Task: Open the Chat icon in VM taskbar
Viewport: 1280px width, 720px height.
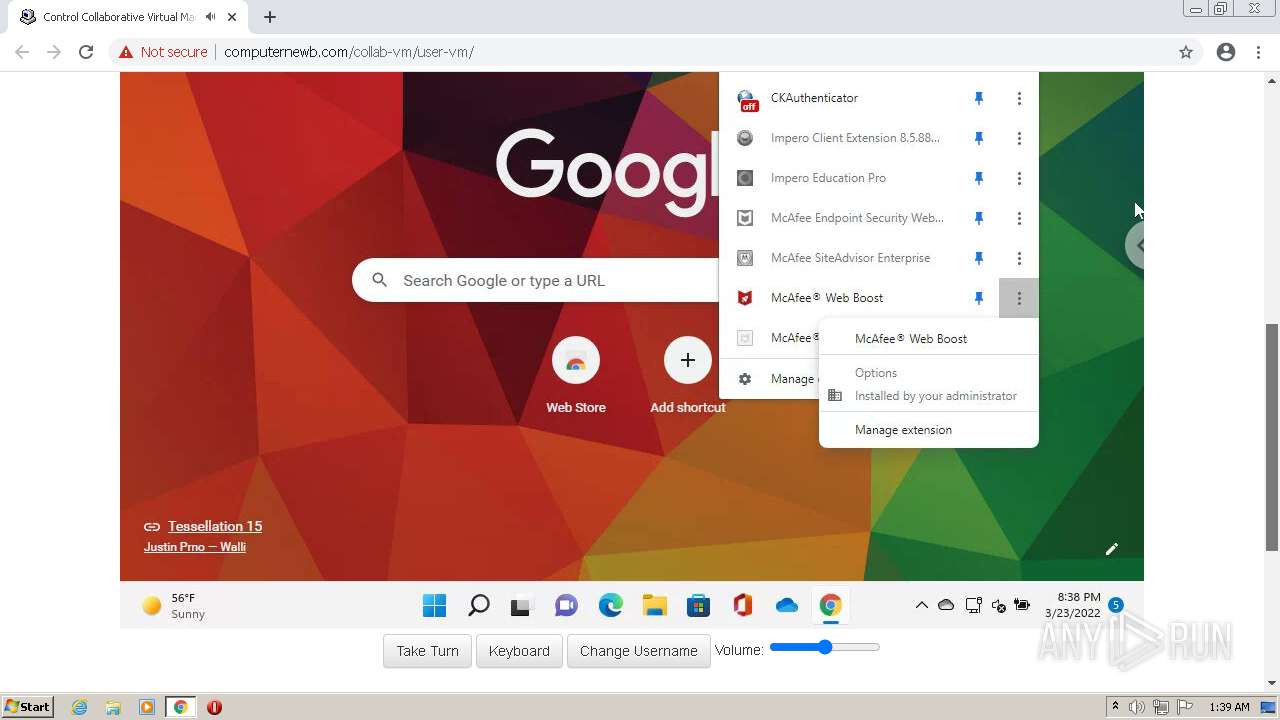Action: pyautogui.click(x=566, y=605)
